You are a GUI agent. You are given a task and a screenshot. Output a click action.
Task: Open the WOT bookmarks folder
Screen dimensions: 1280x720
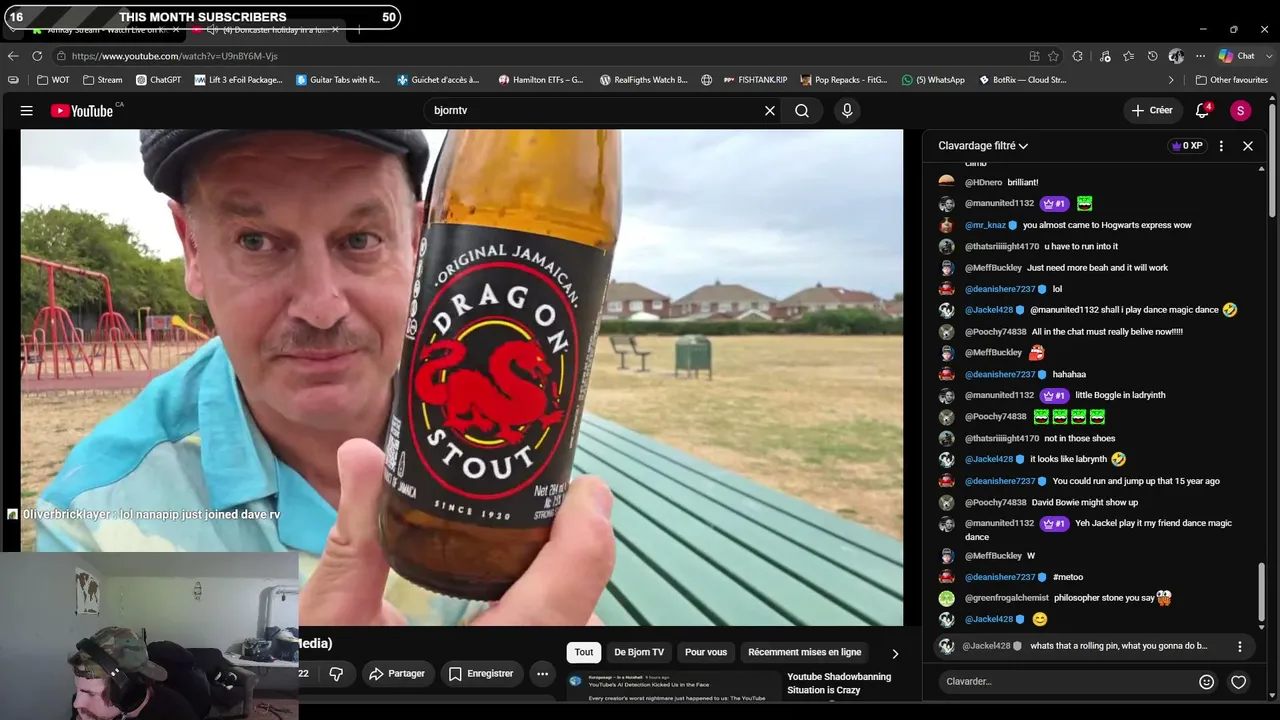click(54, 80)
